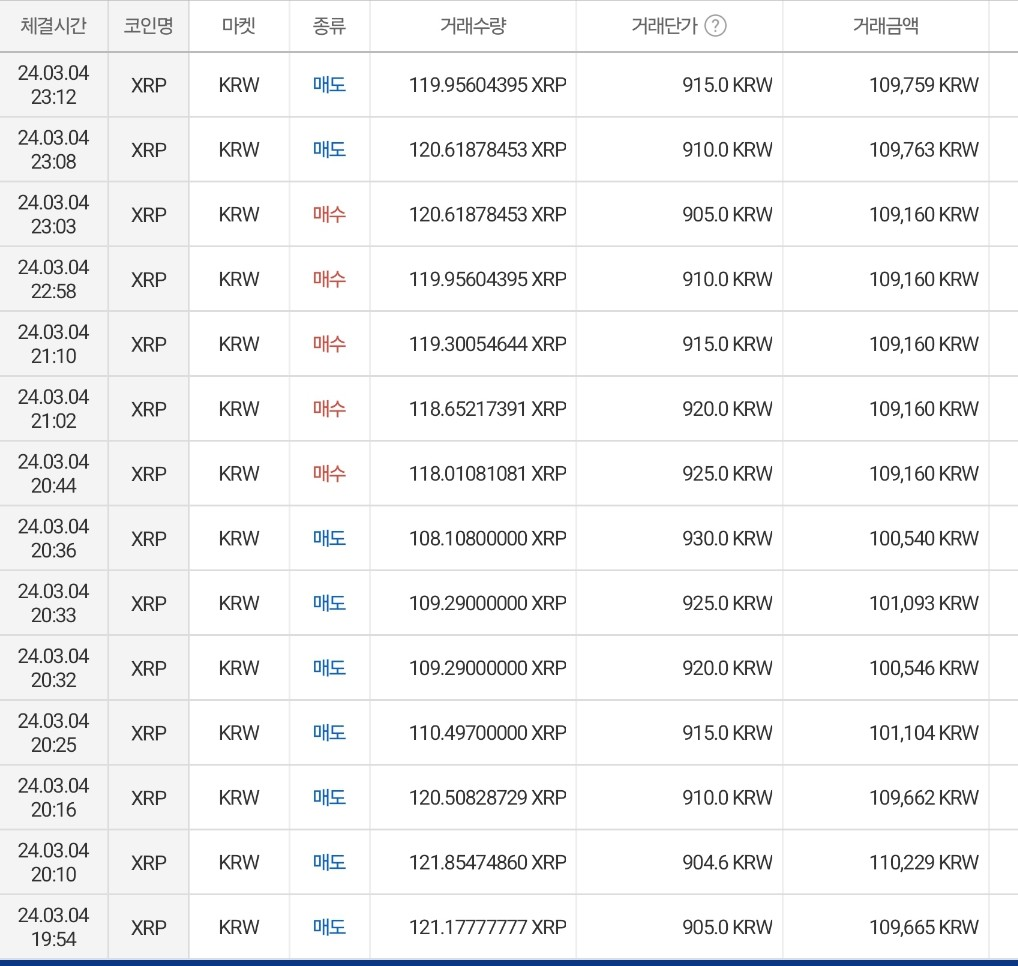Select quantity 110.49700000 XRP
The height and width of the screenshot is (966, 1018).
click(488, 733)
